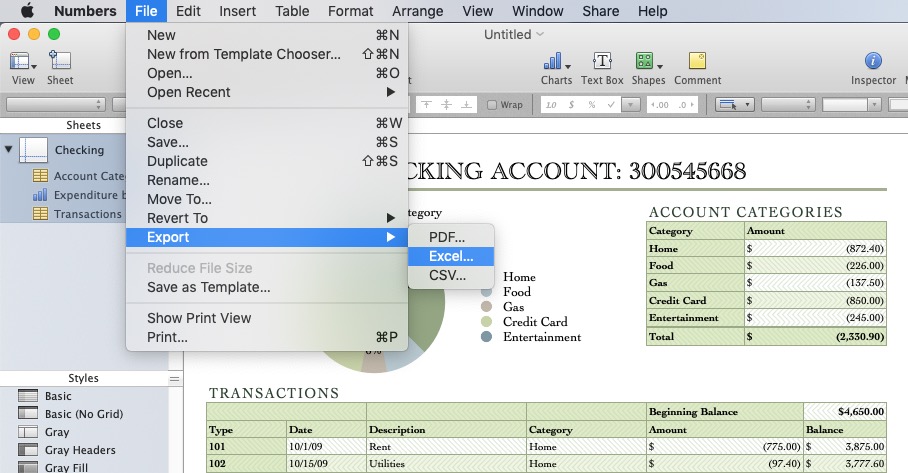Toggle the Wrap checkbox

[x=492, y=105]
